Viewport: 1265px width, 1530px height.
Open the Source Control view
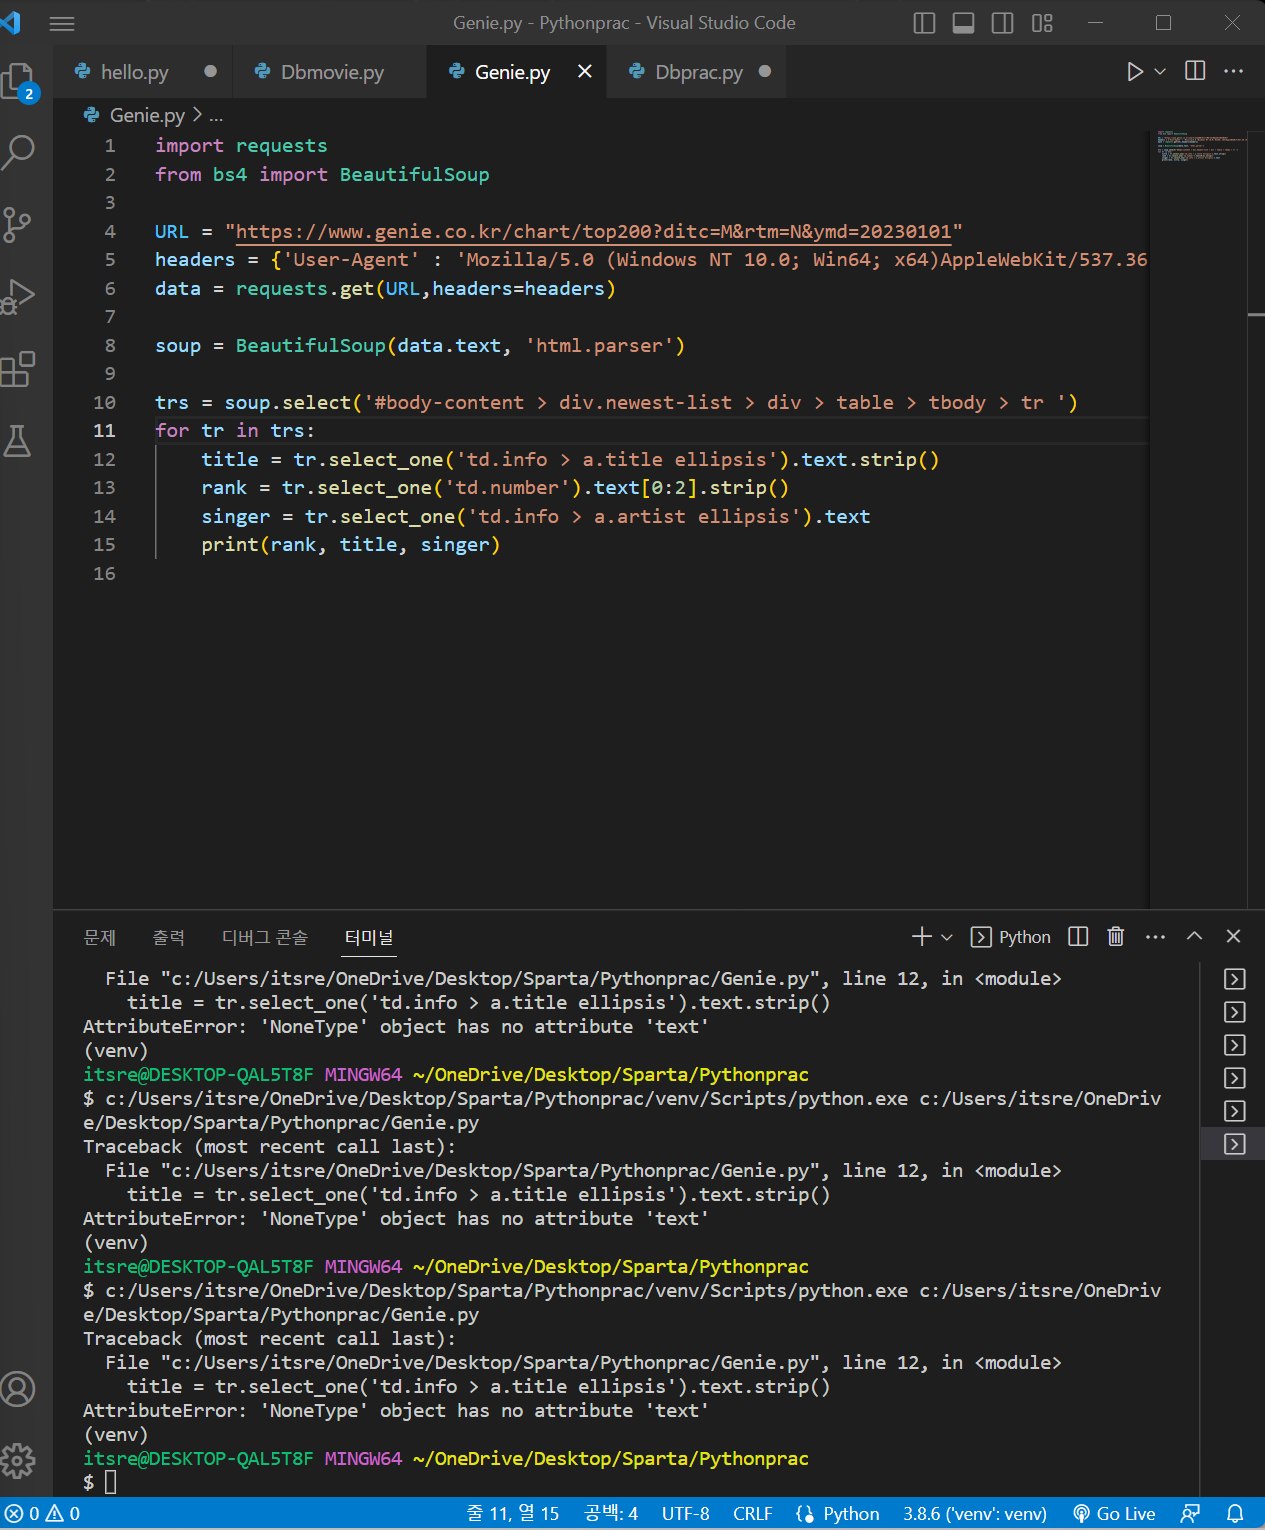pos(19,224)
